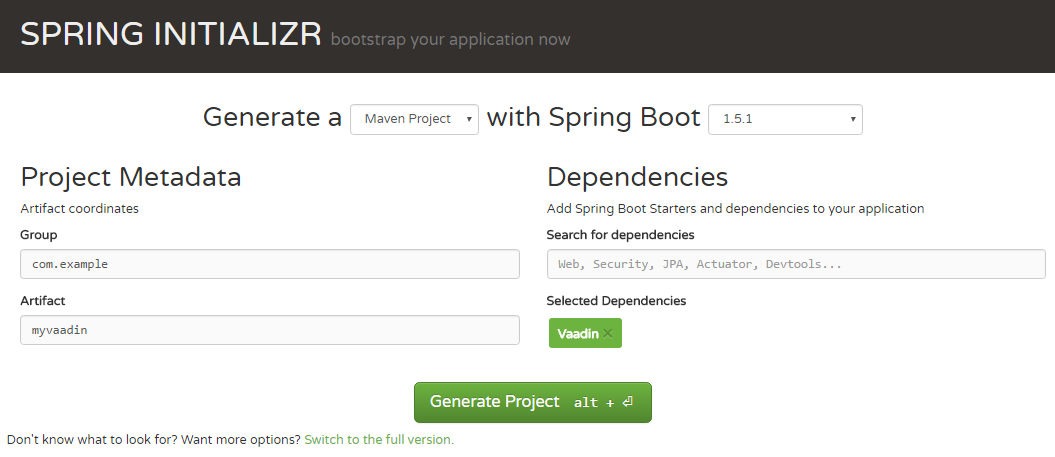The width and height of the screenshot is (1055, 457).
Task: Click the Artifact coordinates subtitle text
Action: click(80, 209)
